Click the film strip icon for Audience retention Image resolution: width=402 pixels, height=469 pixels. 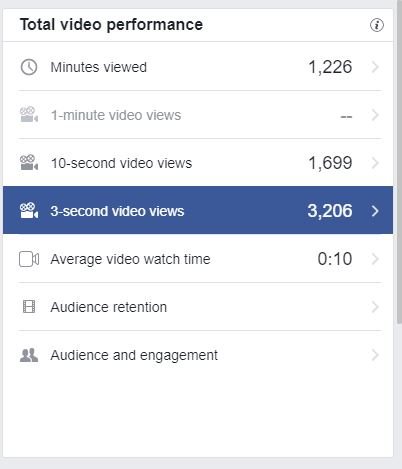29,307
